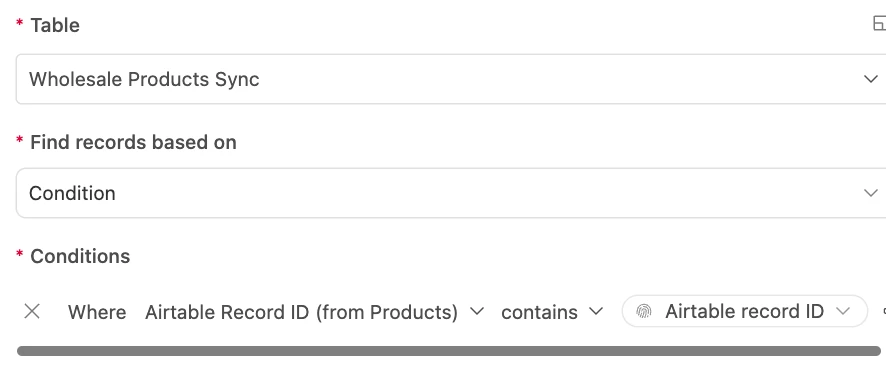This screenshot has height=366, width=886.
Task: Open the Condition dropdown under Find records
Action: pyautogui.click(x=451, y=193)
